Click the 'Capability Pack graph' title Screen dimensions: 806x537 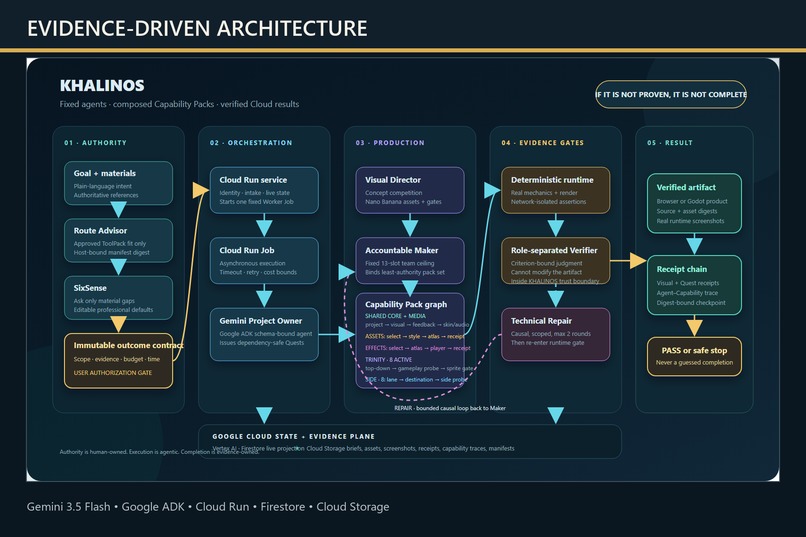pyautogui.click(x=406, y=304)
